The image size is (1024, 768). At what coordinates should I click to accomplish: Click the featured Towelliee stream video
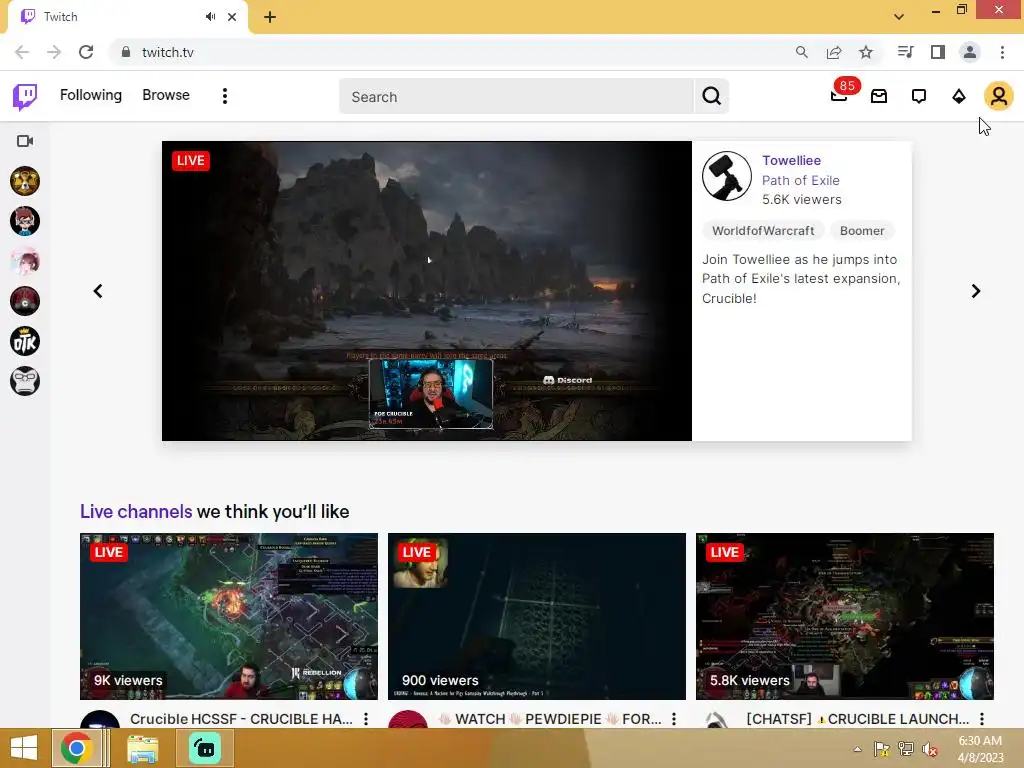coord(426,291)
